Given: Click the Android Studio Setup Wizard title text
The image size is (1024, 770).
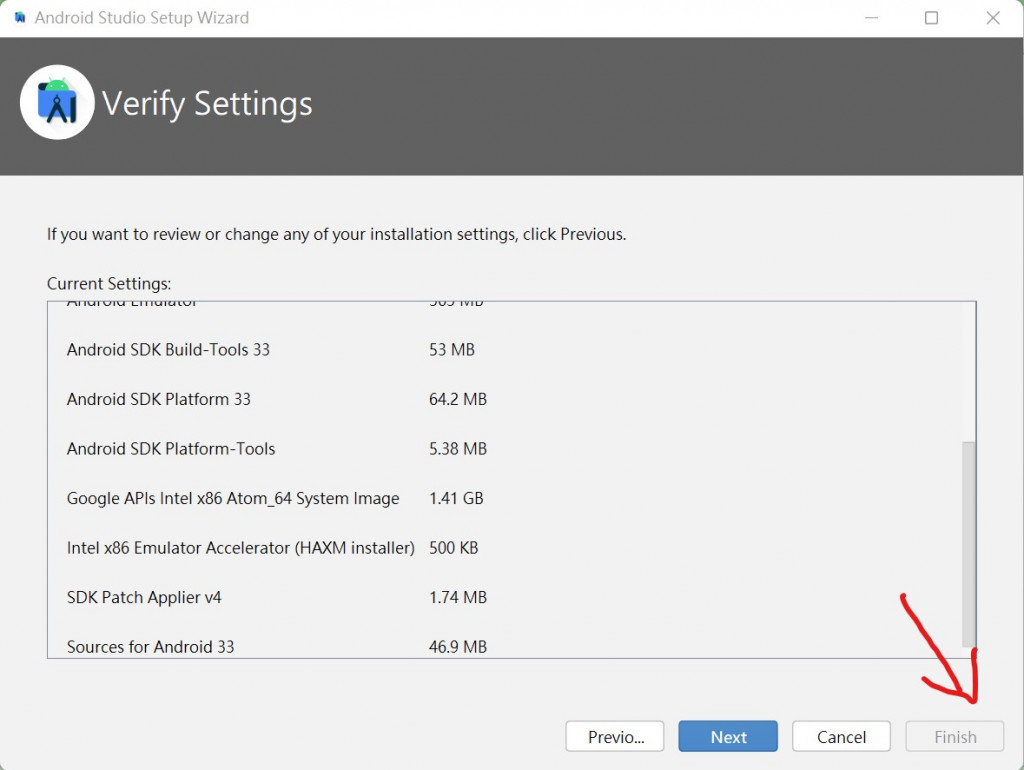Looking at the screenshot, I should tap(142, 18).
